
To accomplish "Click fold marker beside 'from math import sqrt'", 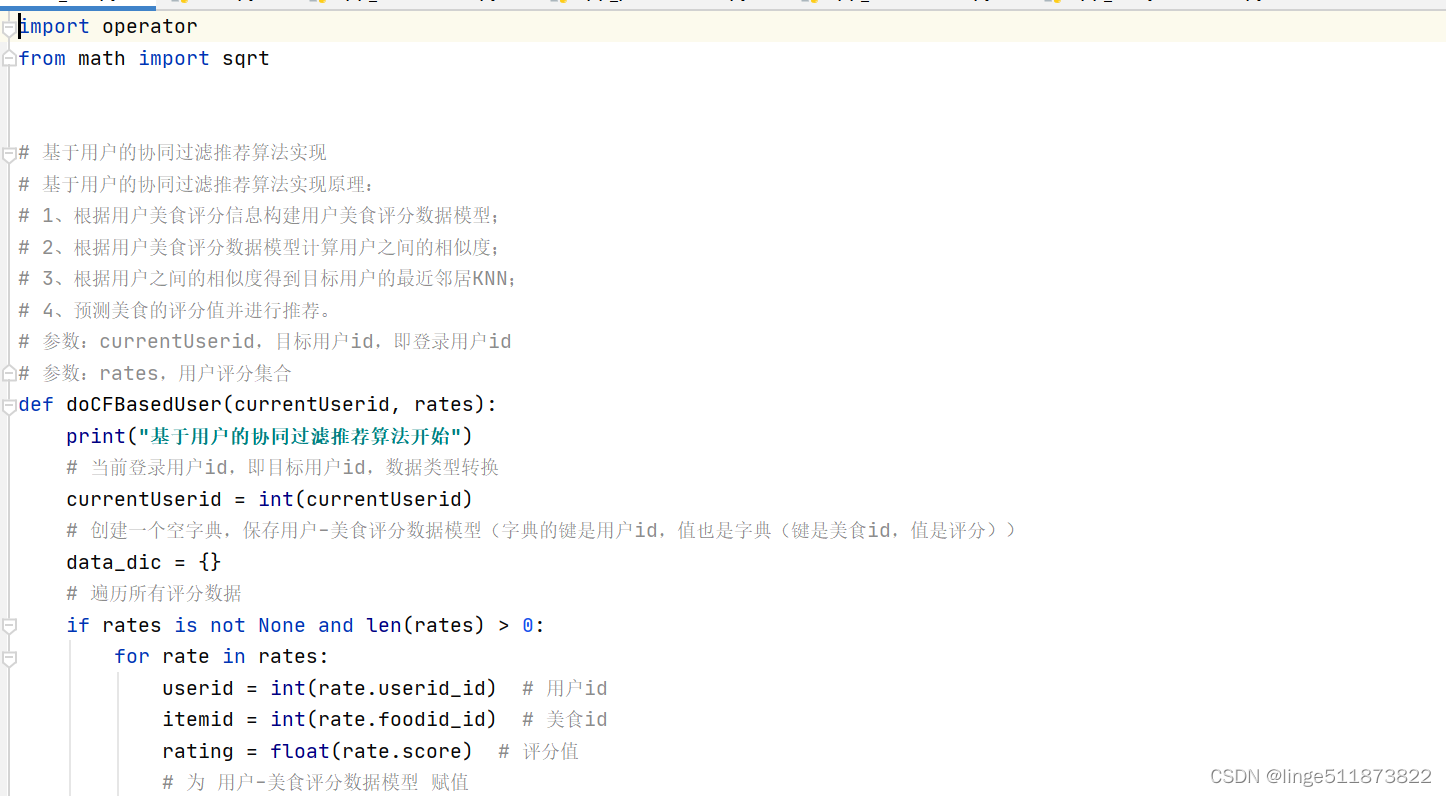I will (x=9, y=58).
